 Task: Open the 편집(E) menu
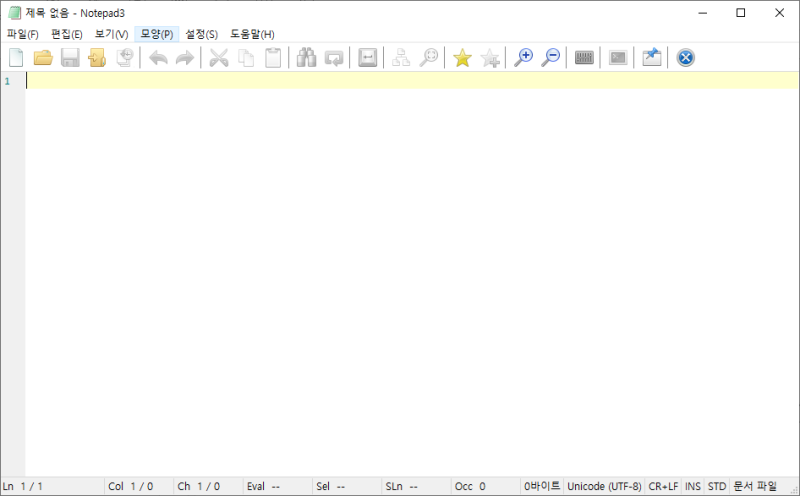click(x=67, y=34)
